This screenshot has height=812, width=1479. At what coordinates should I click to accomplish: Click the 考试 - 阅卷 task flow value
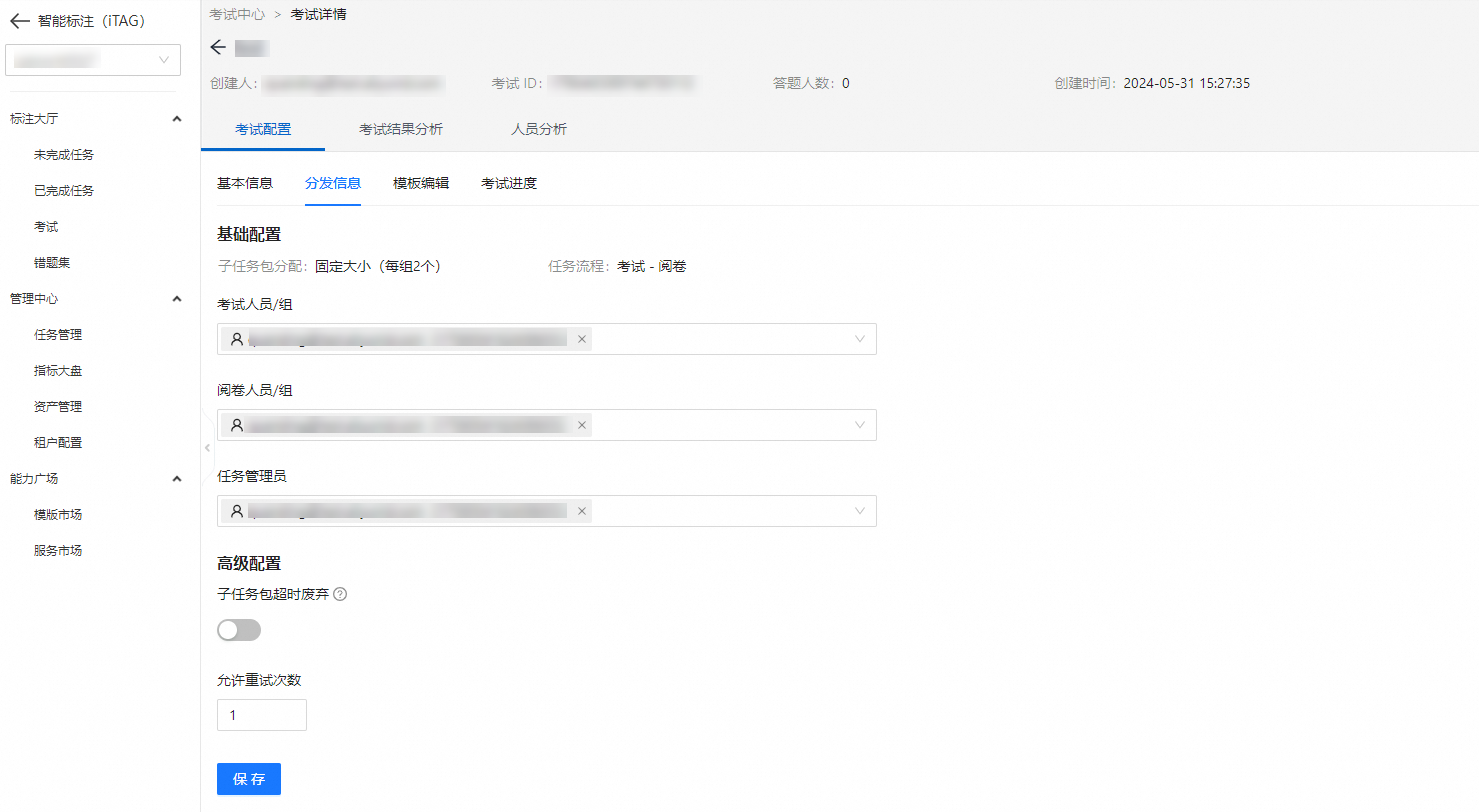(x=651, y=267)
